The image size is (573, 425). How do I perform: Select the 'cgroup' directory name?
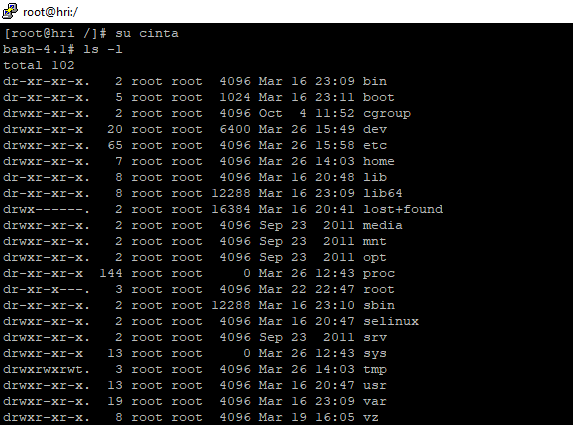pos(387,113)
